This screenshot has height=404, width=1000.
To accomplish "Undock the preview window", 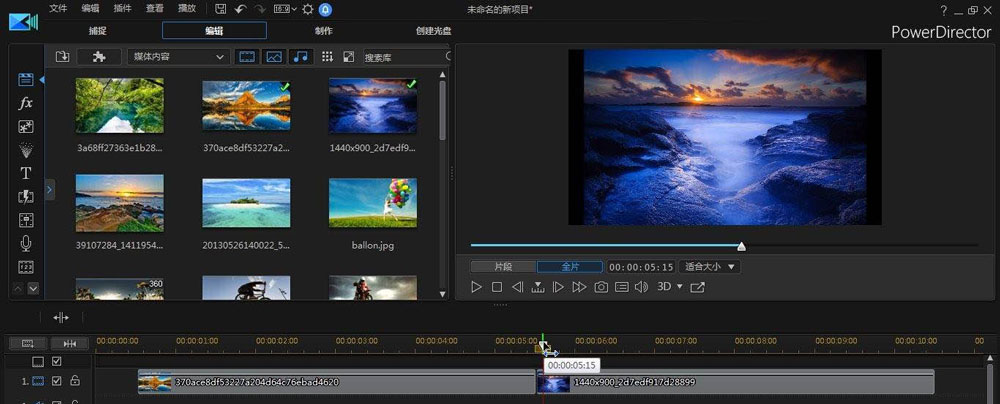I will [698, 287].
